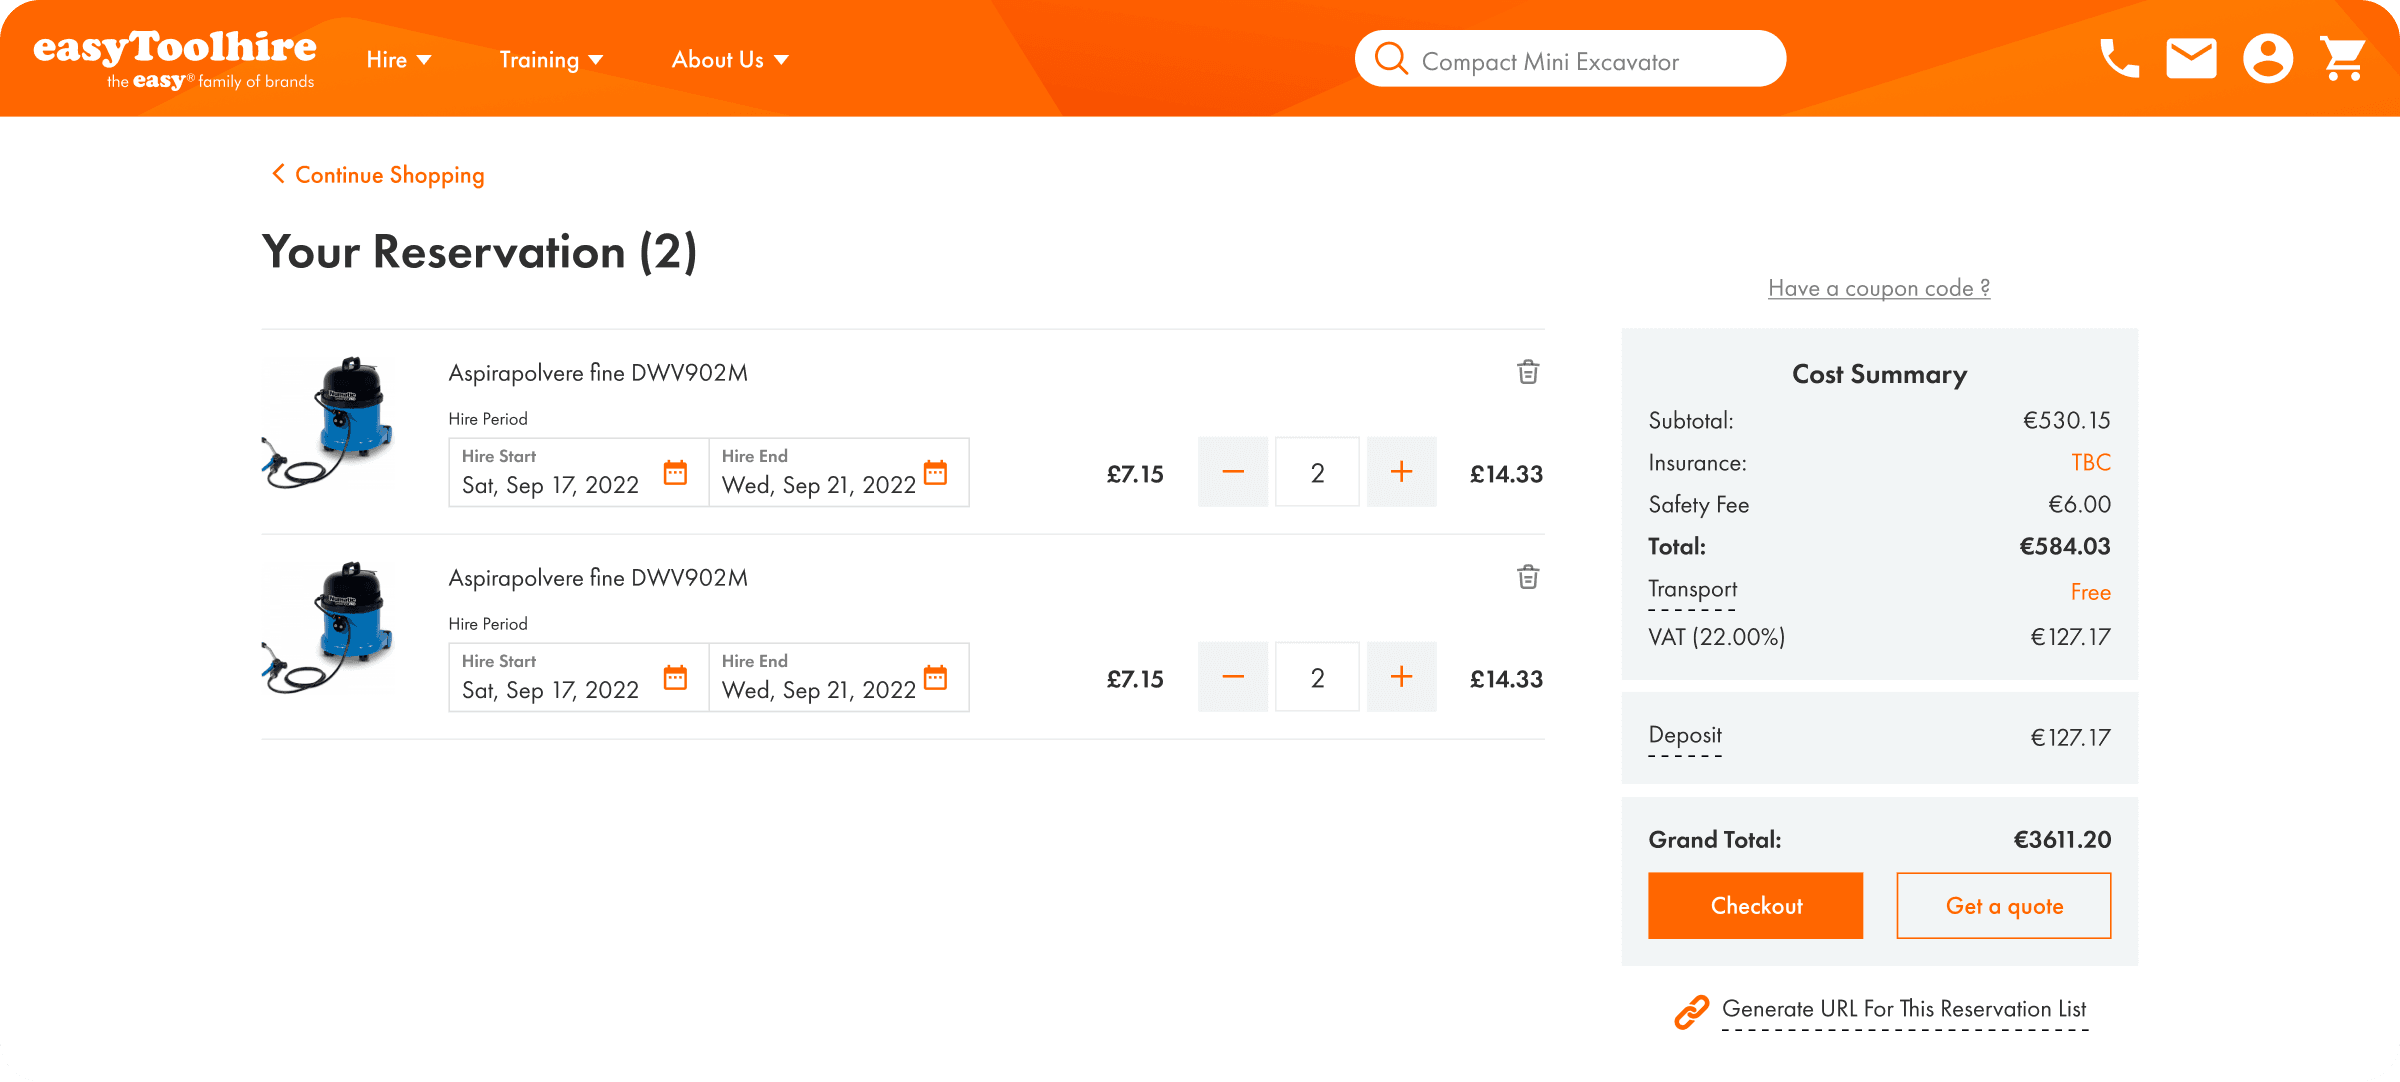
Task: Click the Checkout button
Action: (1755, 906)
